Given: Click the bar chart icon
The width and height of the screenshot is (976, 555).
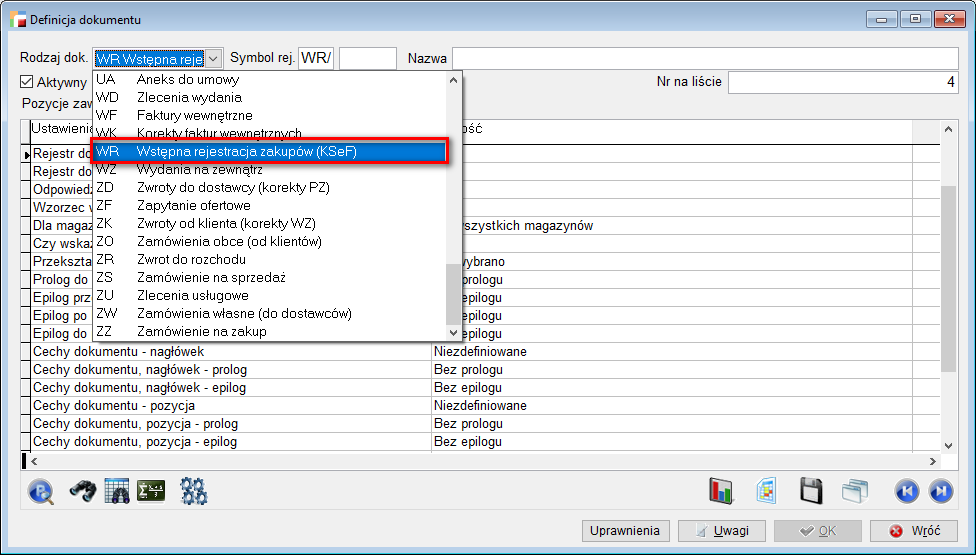Looking at the screenshot, I should (721, 490).
